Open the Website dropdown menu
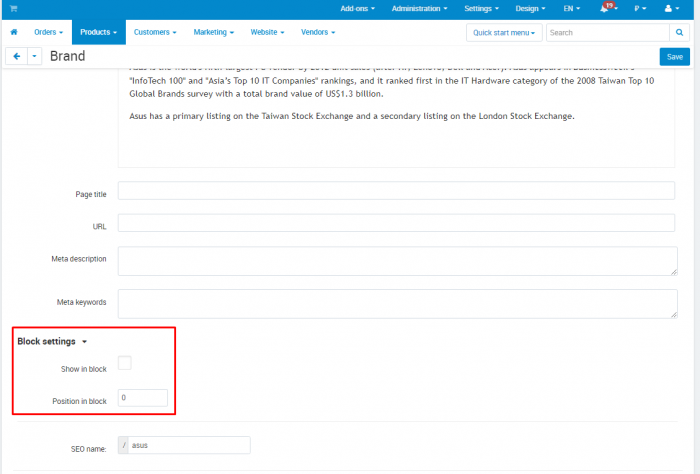The image size is (700, 474). 267,32
